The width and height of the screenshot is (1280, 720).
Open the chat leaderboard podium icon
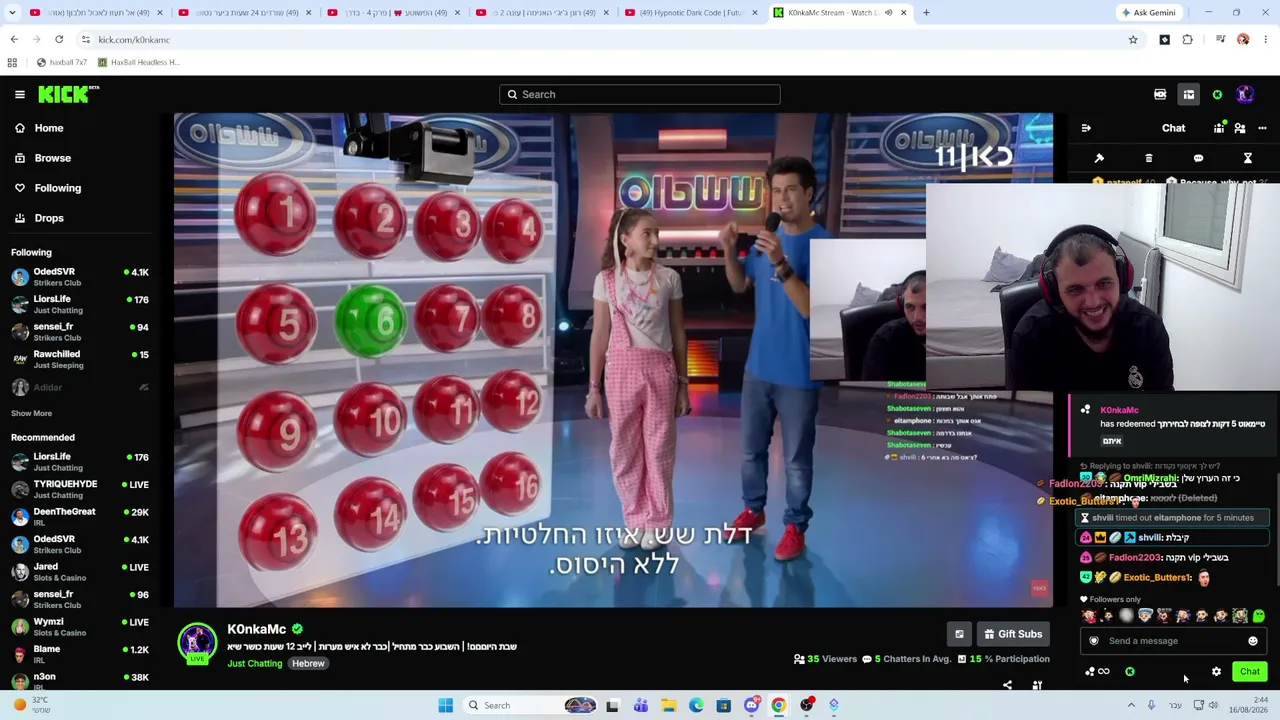[1219, 128]
